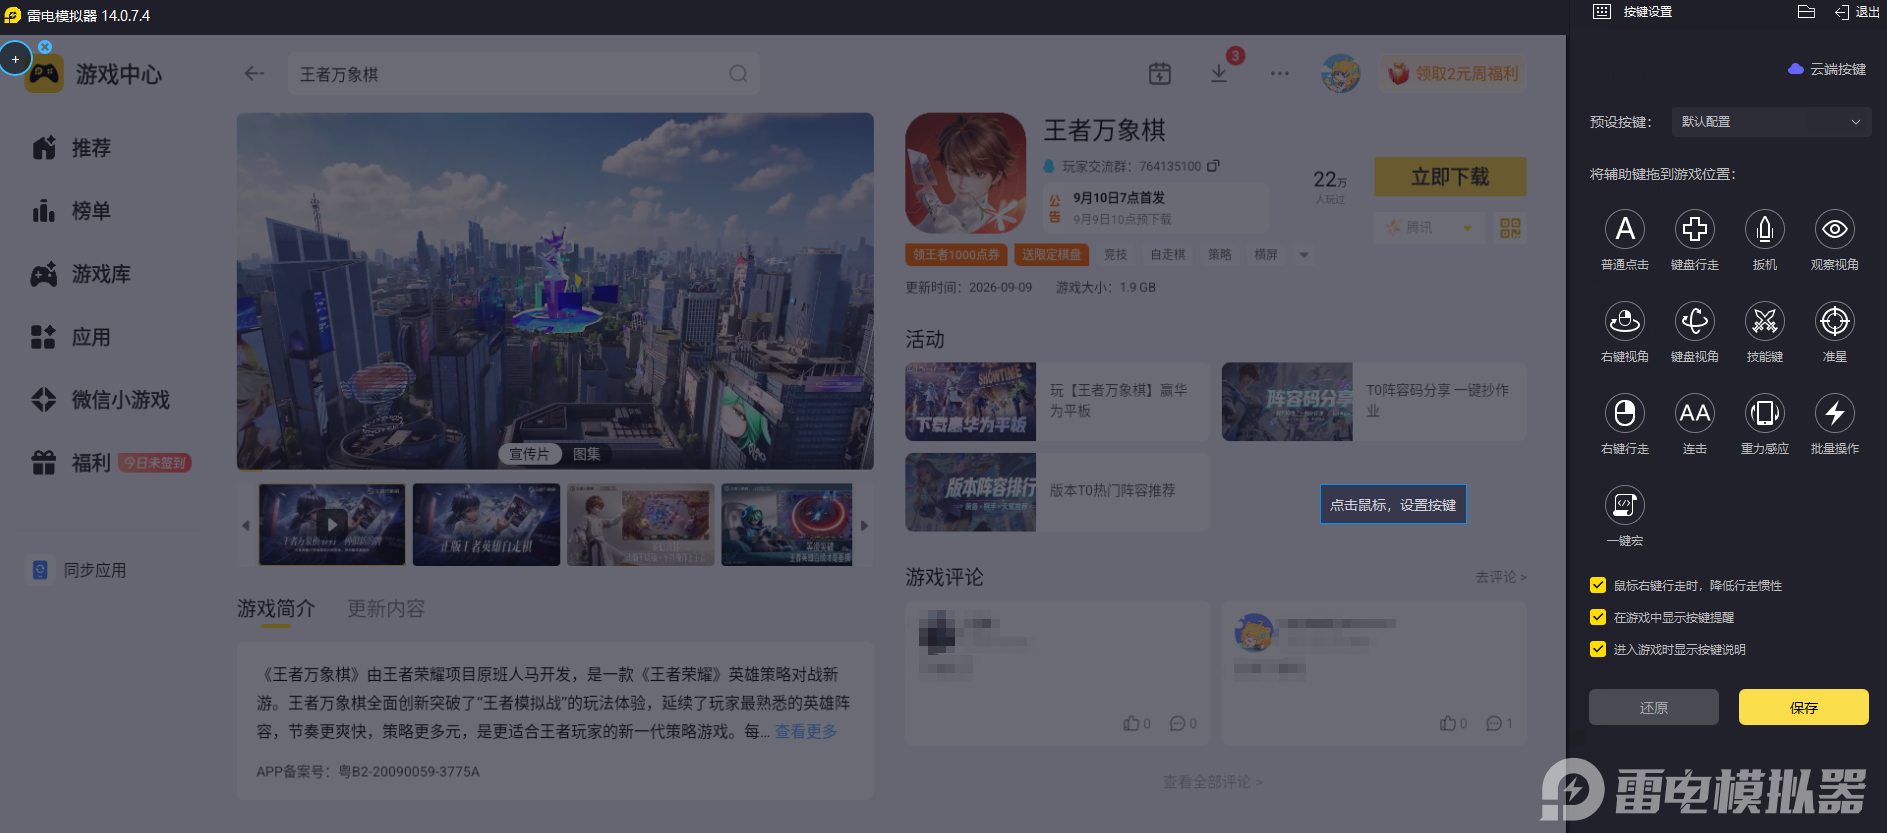
Task: Play the first video thumbnail
Action: [332, 524]
